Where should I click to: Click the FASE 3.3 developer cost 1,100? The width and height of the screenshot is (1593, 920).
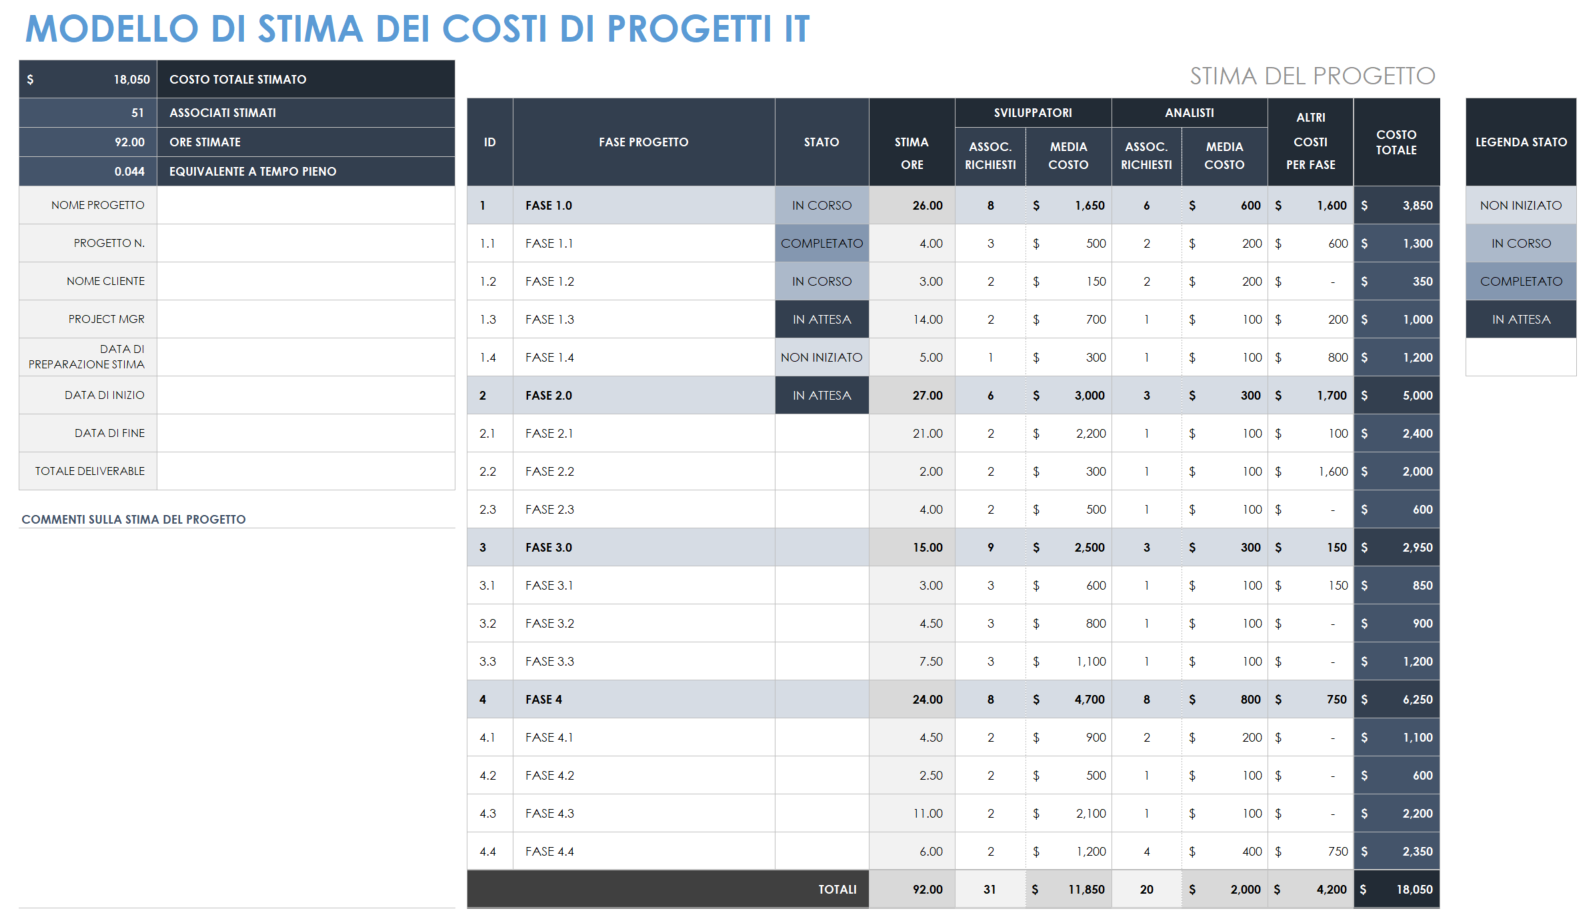[x=1091, y=661]
